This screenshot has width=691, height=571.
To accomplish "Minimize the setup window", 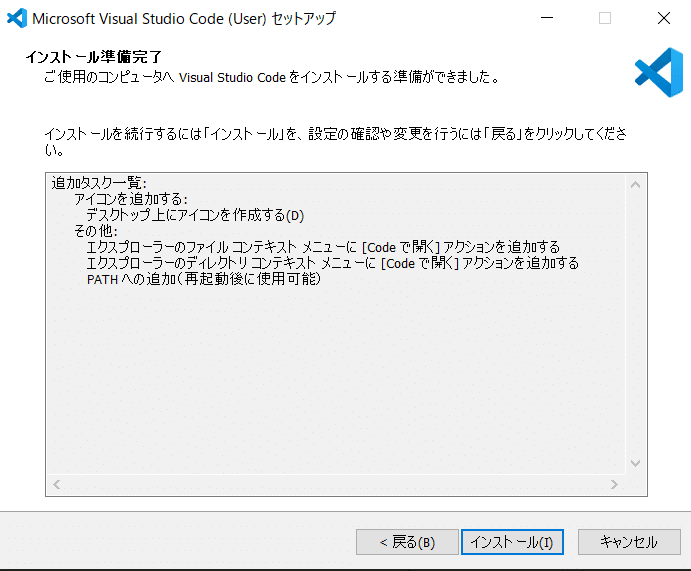I will click(547, 18).
